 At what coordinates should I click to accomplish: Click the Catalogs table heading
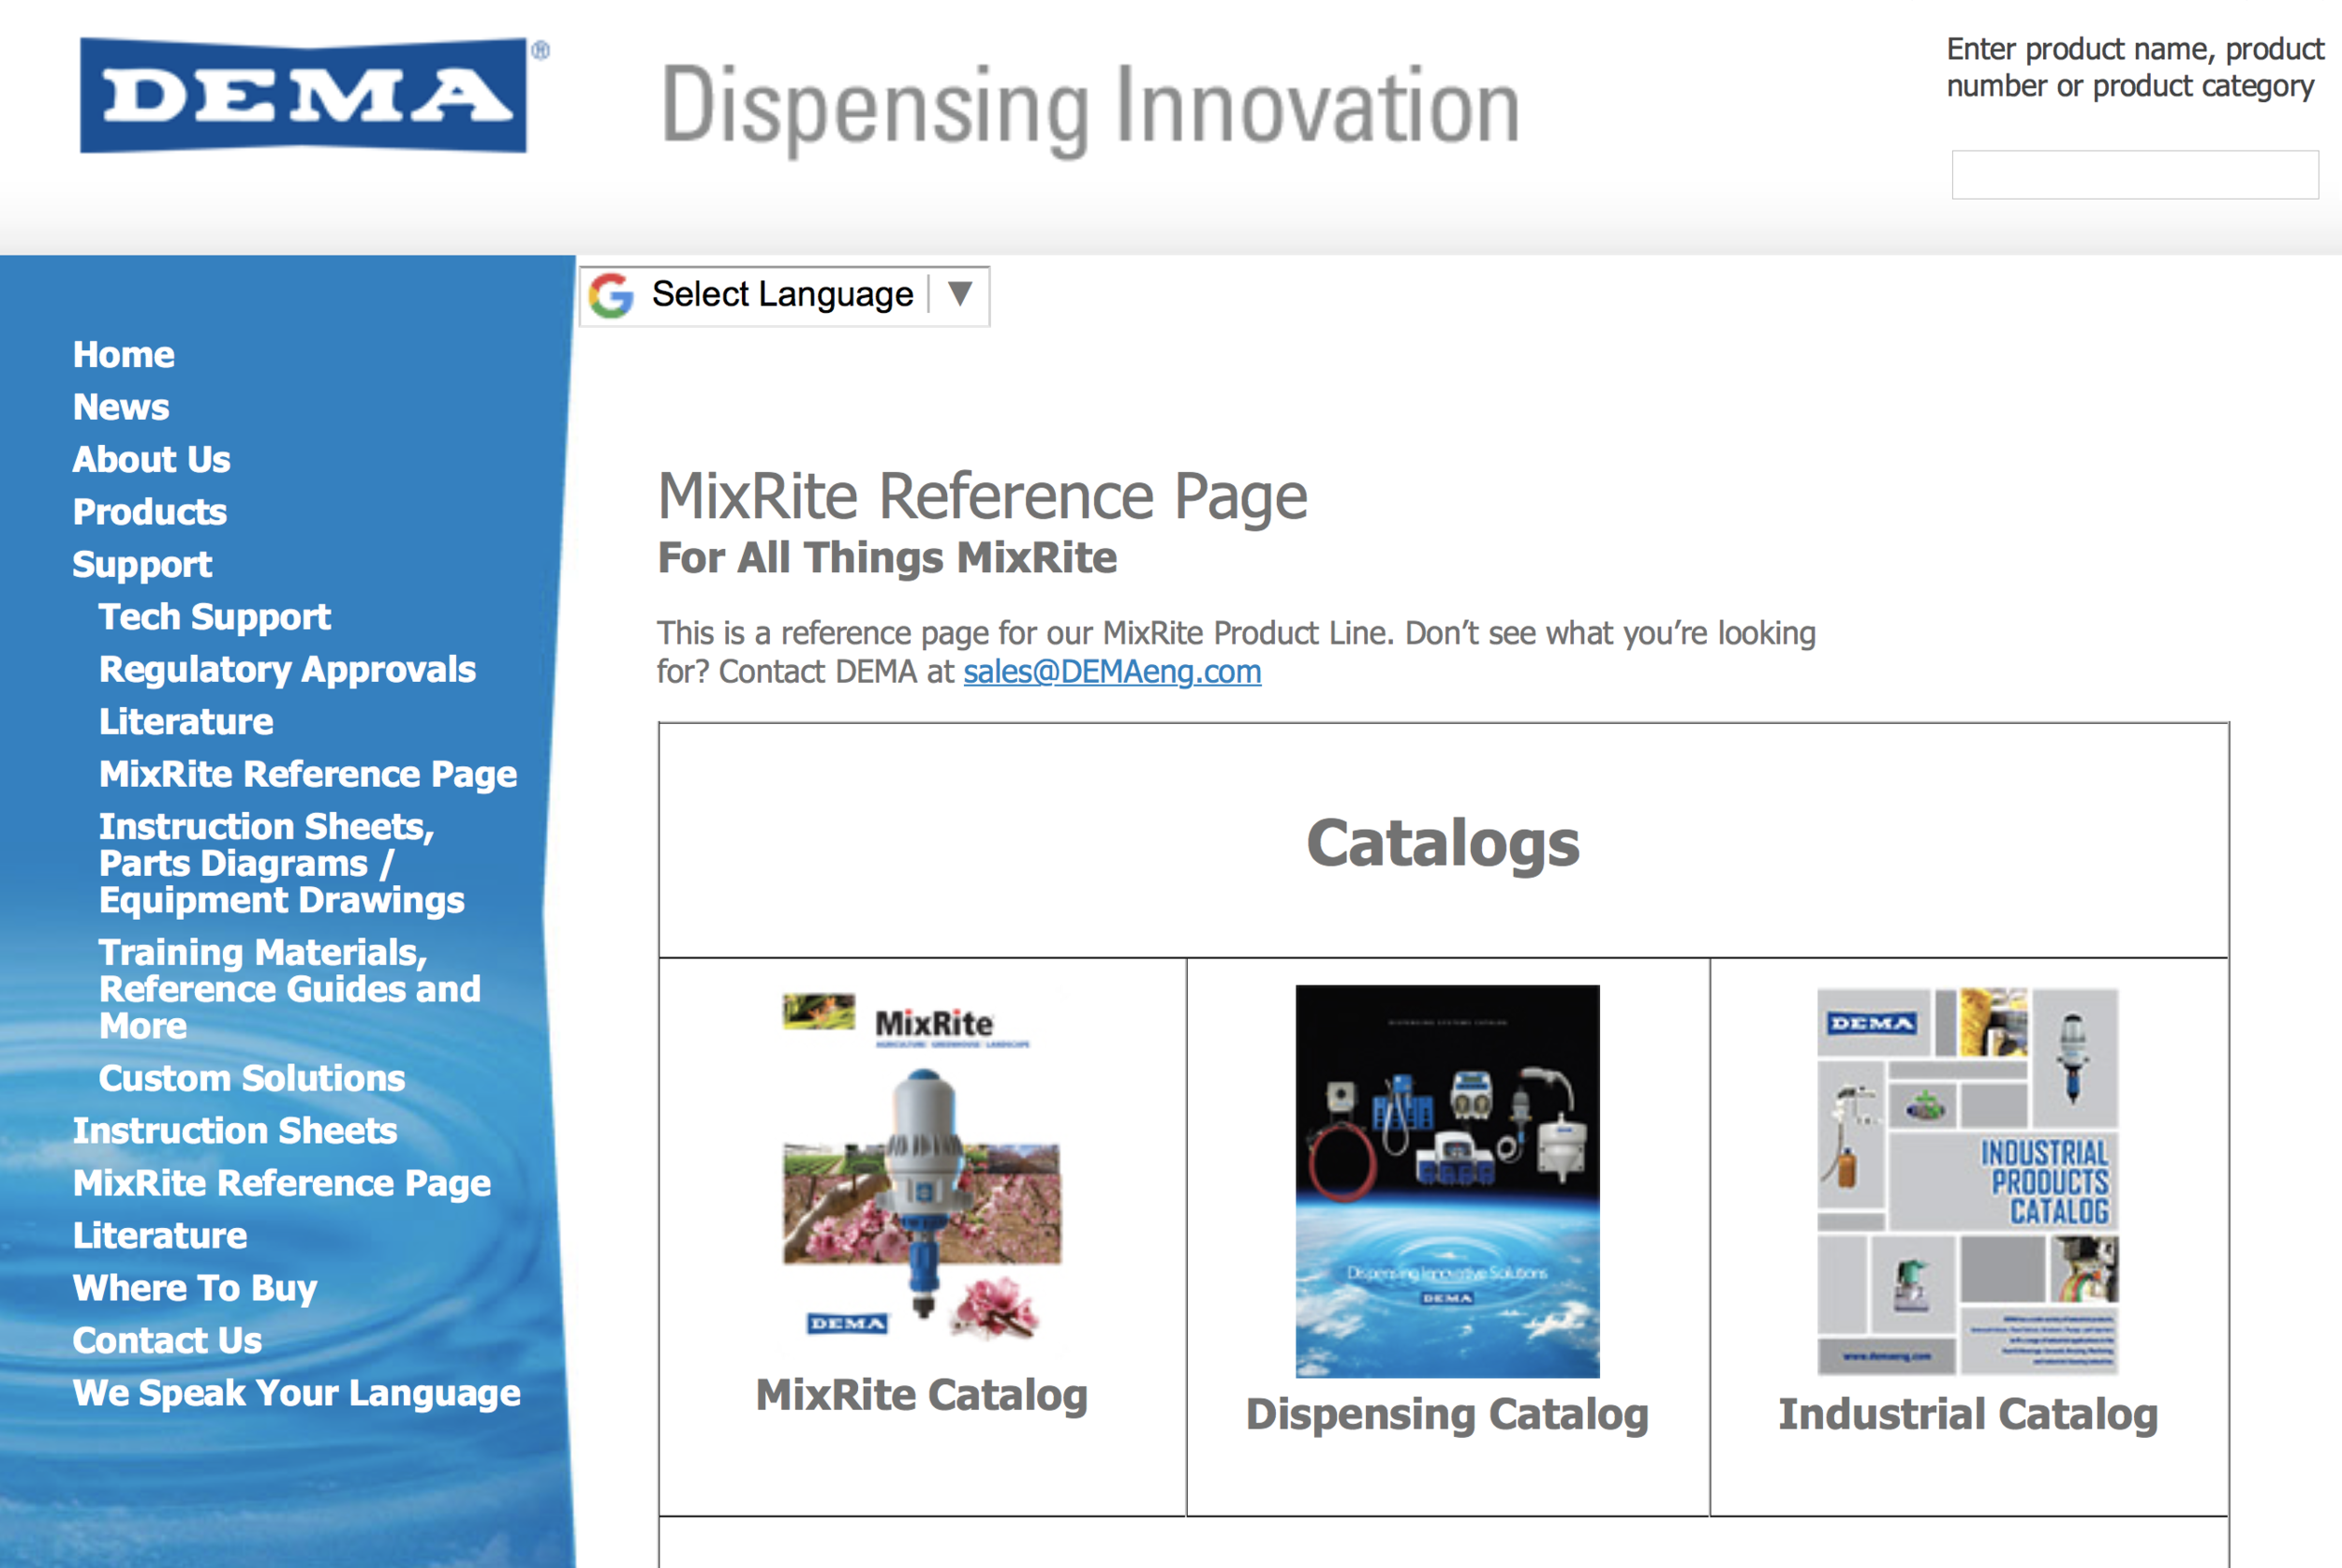click(1443, 843)
